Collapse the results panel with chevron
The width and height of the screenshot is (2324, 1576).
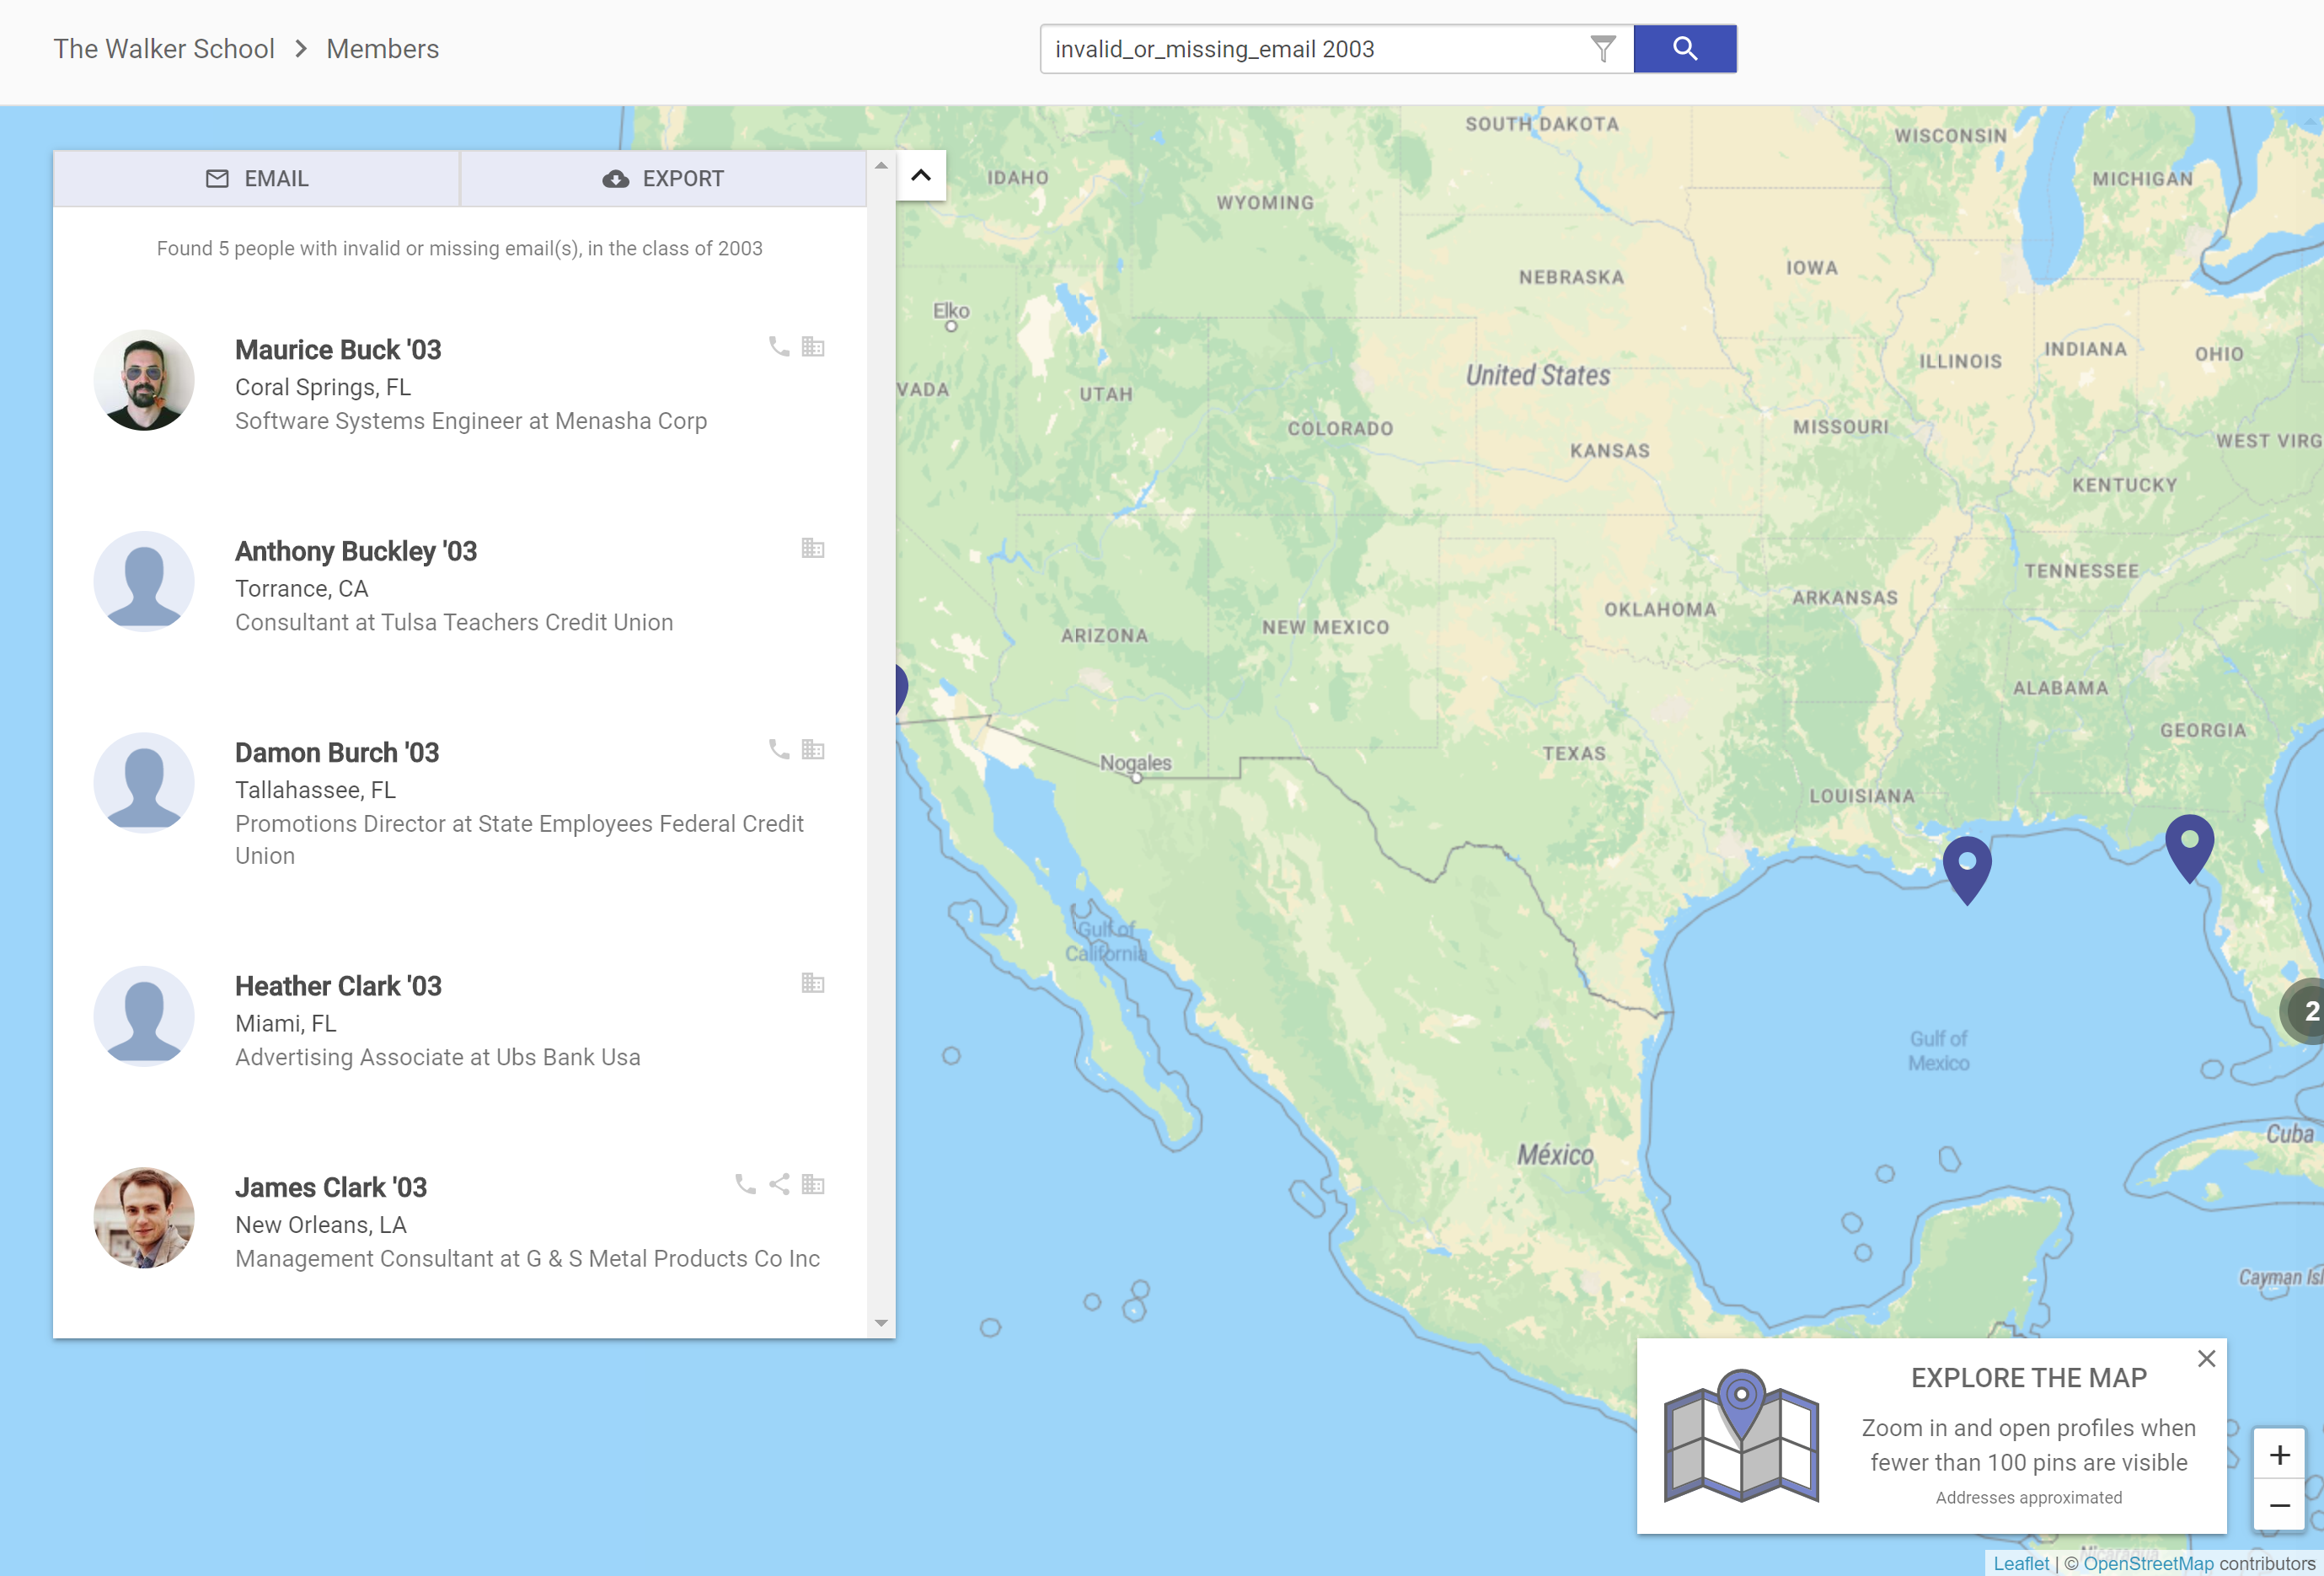921,176
